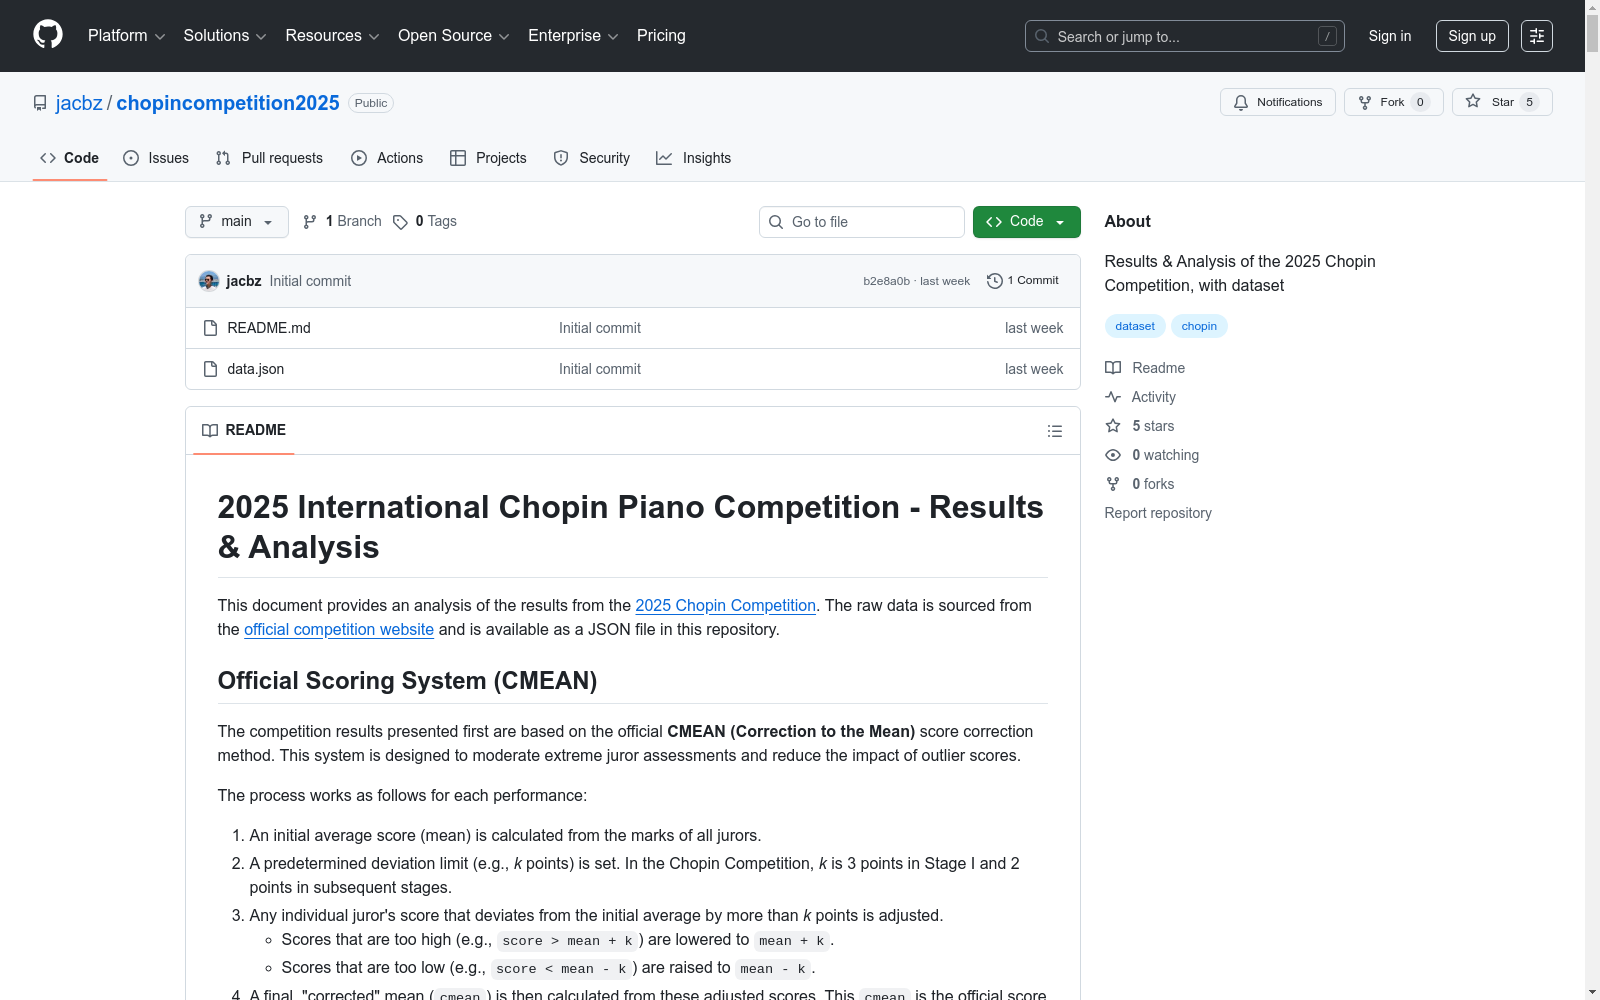View the 0 Tags link
Screen dimensions: 1600x1000
point(425,221)
